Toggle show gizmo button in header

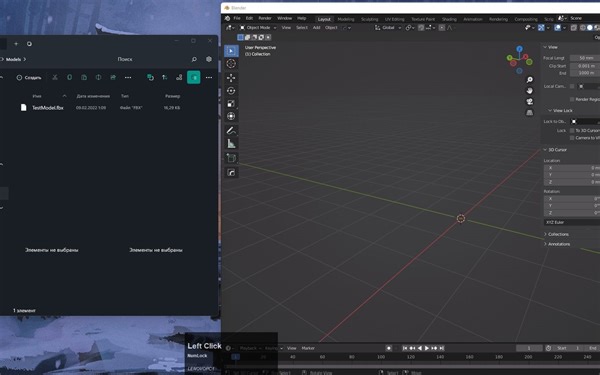pos(541,28)
